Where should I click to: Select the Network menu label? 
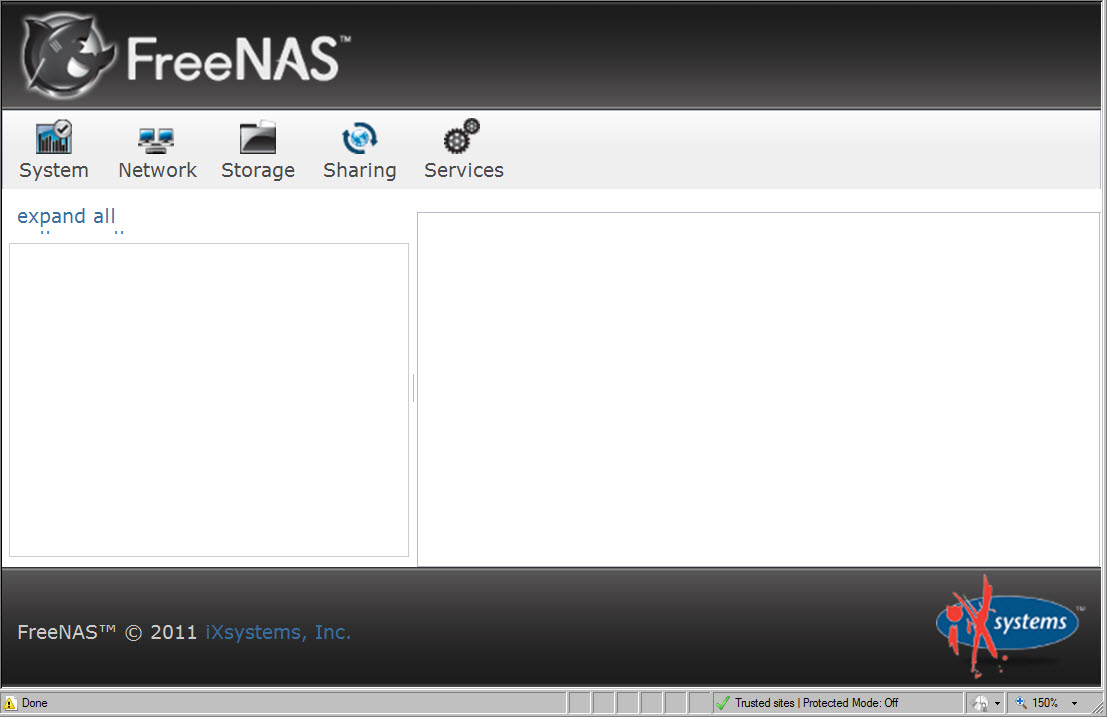(x=157, y=170)
